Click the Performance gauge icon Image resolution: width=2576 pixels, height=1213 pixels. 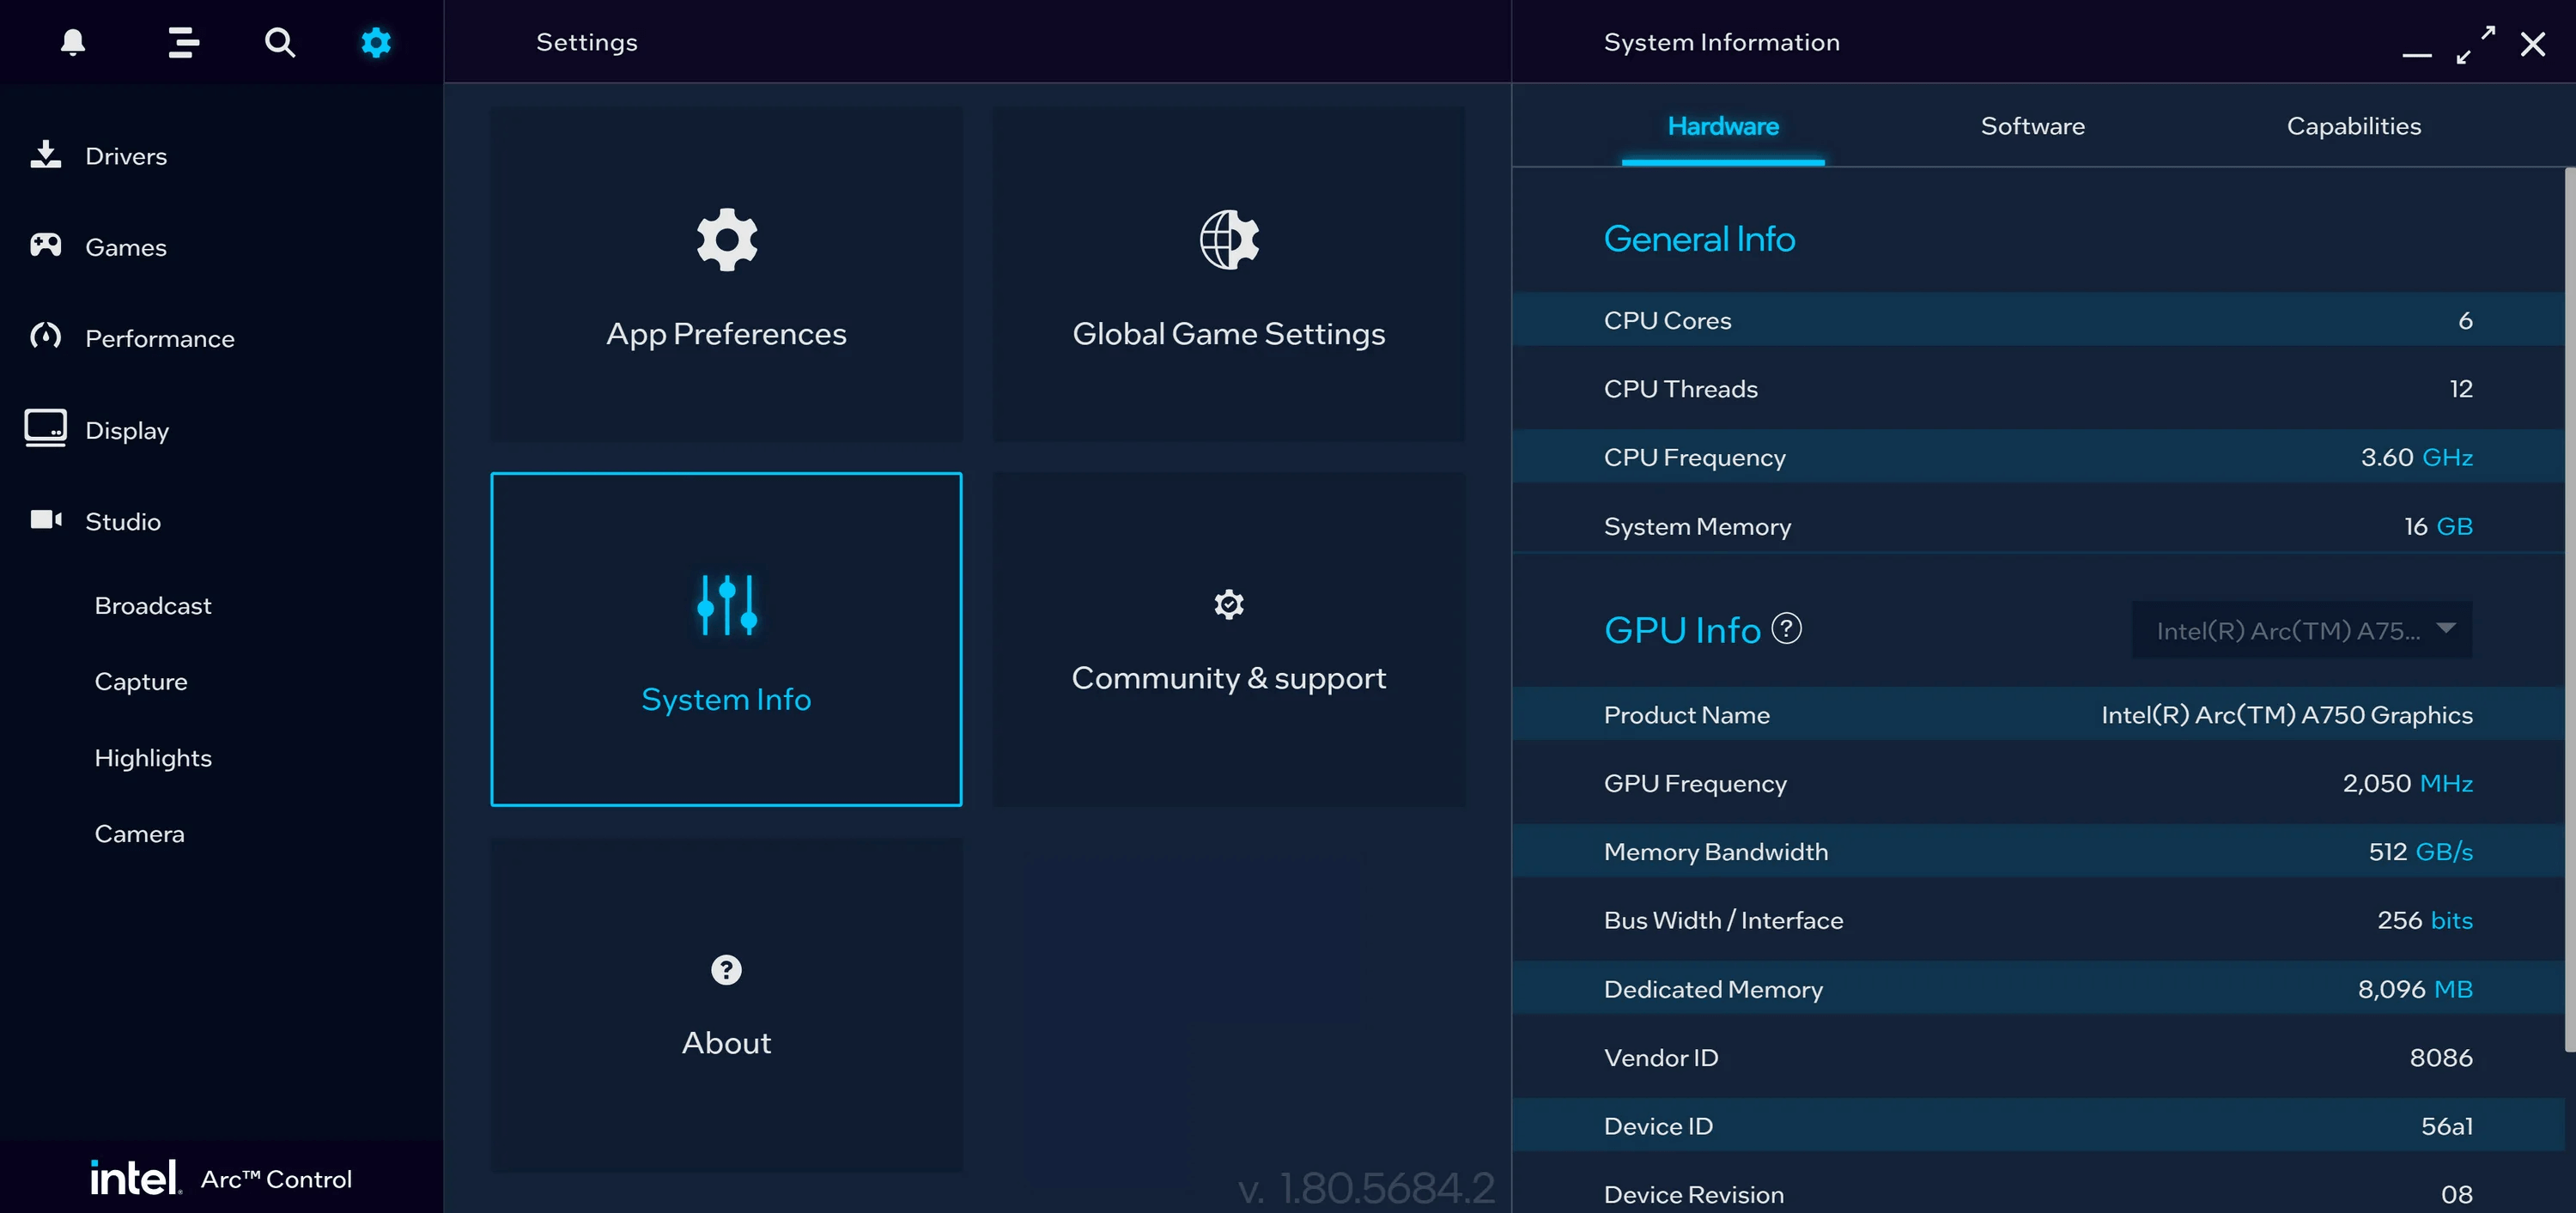coord(45,337)
